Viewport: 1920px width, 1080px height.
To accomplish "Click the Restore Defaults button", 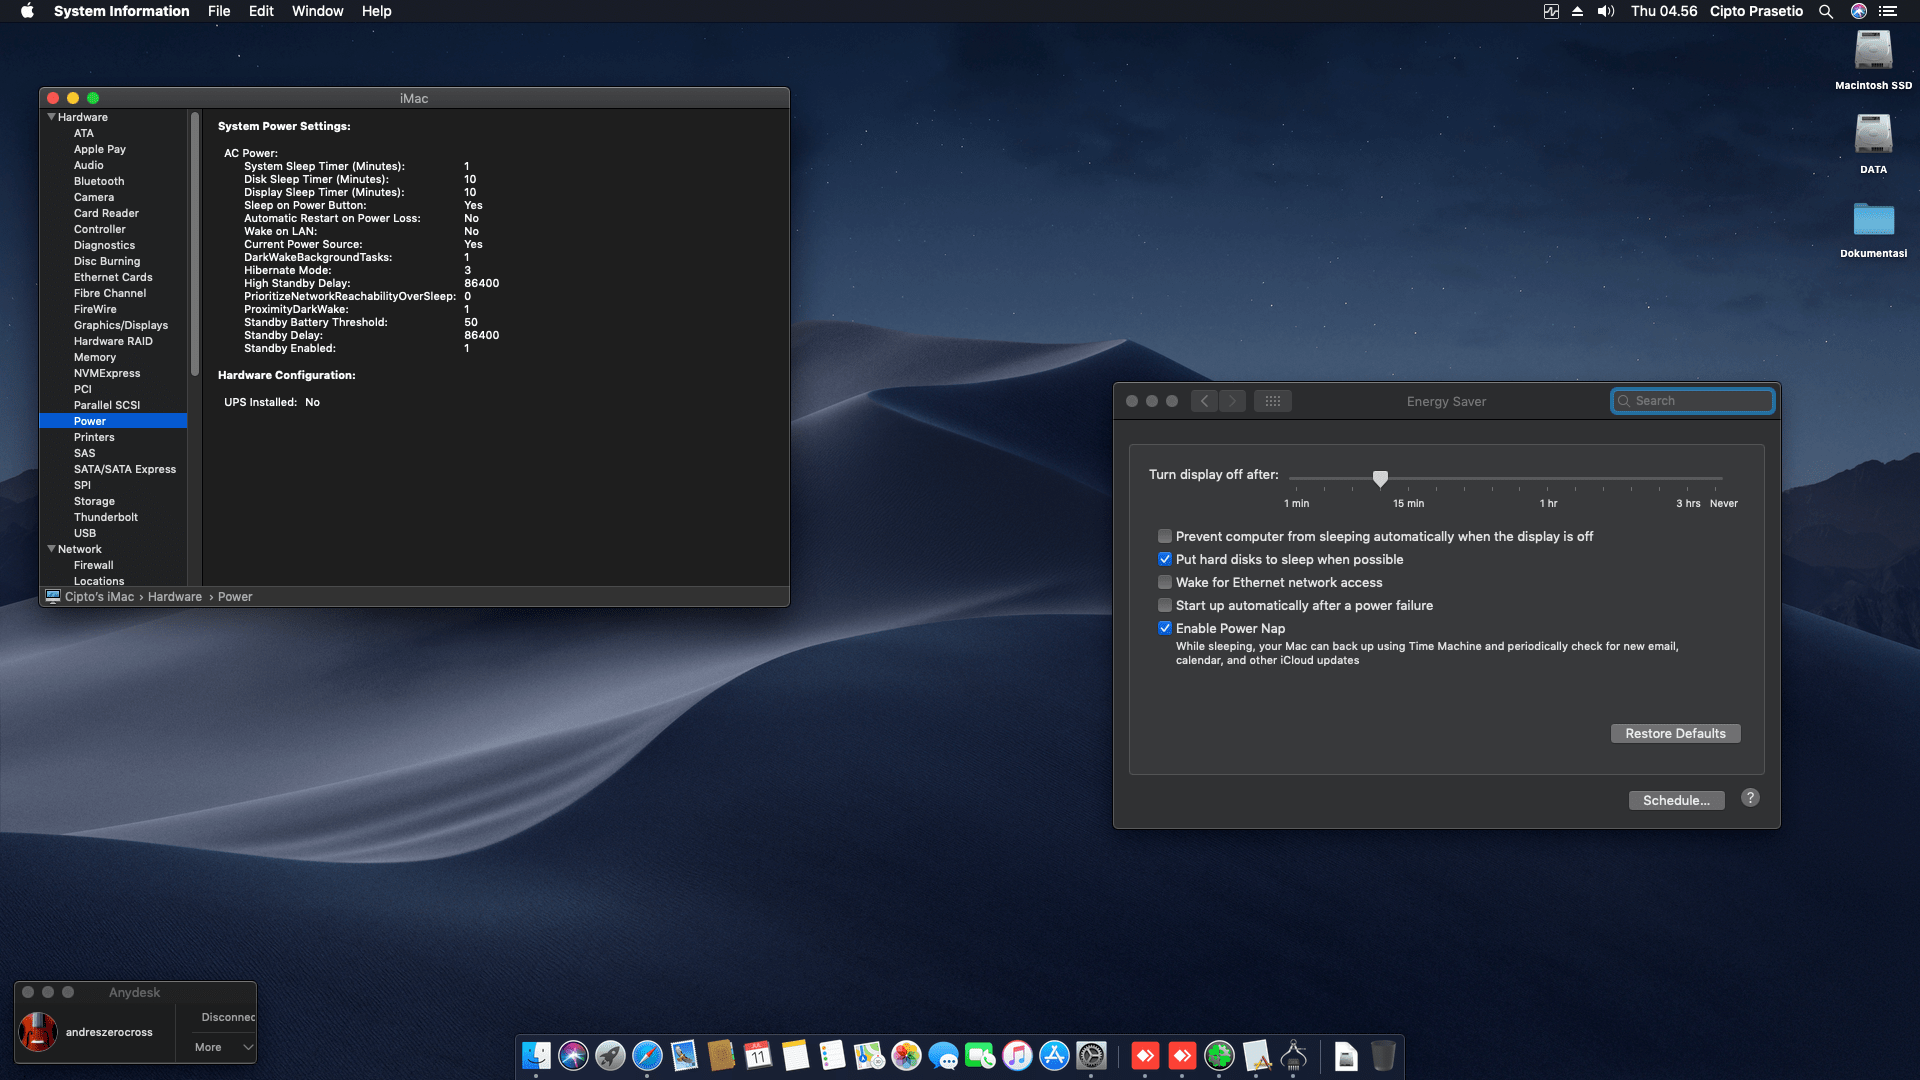I will coord(1675,733).
